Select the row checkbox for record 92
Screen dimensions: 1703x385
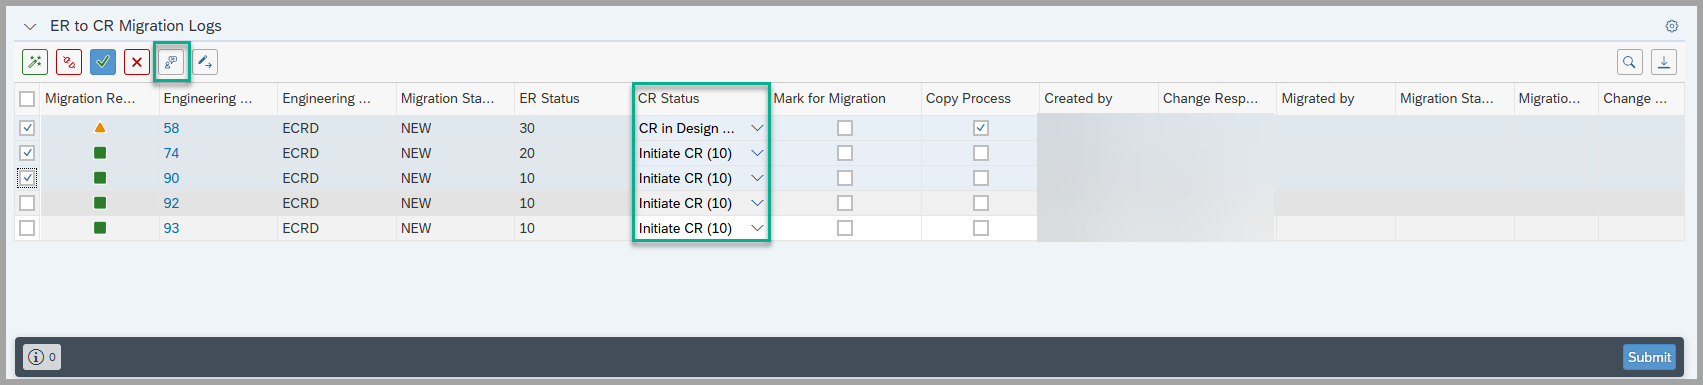click(x=27, y=203)
